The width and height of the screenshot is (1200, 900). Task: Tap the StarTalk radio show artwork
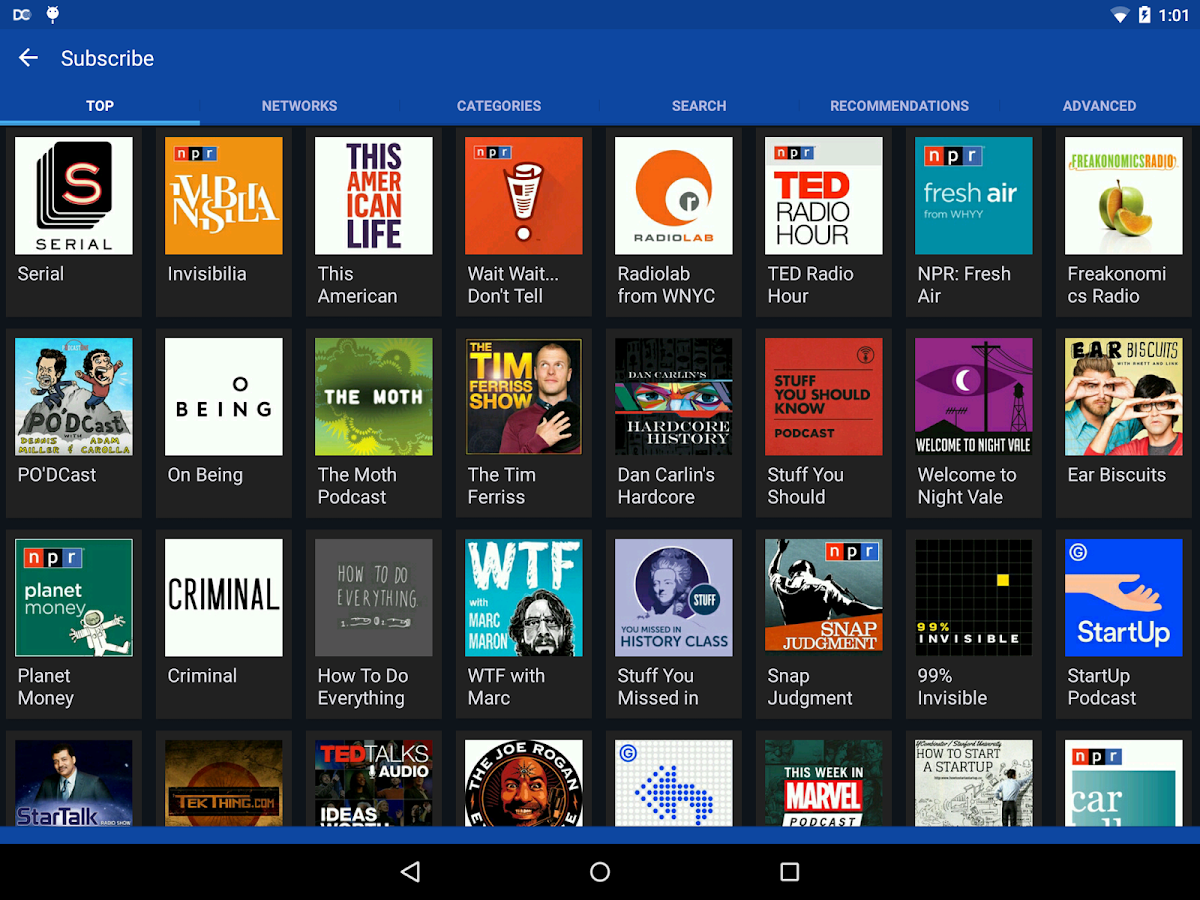[74, 783]
